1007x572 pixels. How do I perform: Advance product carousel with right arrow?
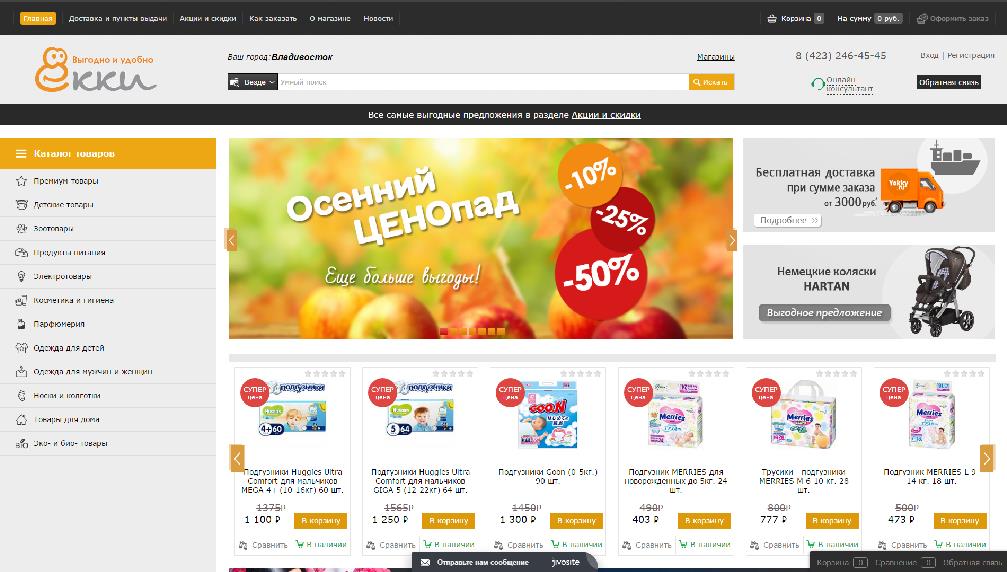pyautogui.click(x=986, y=458)
